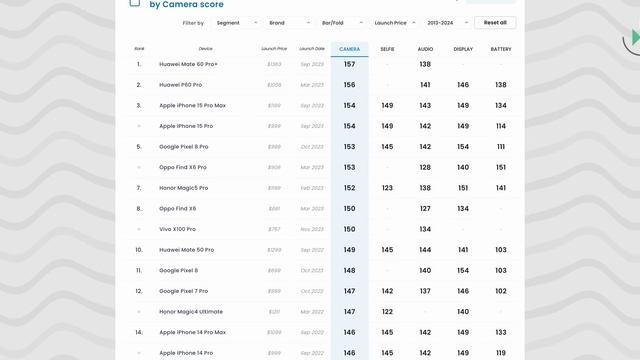Select the AUDIO score column tab
The height and width of the screenshot is (360, 640).
(x=425, y=49)
